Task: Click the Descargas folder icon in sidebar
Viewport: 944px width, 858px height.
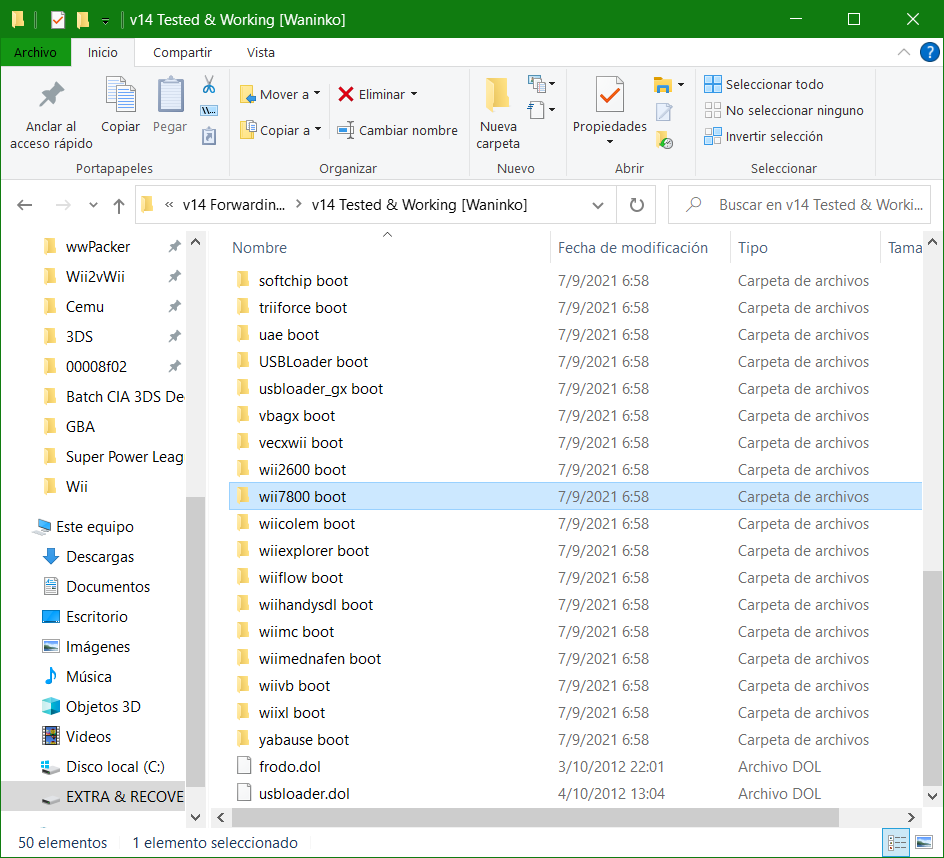Action: point(51,556)
